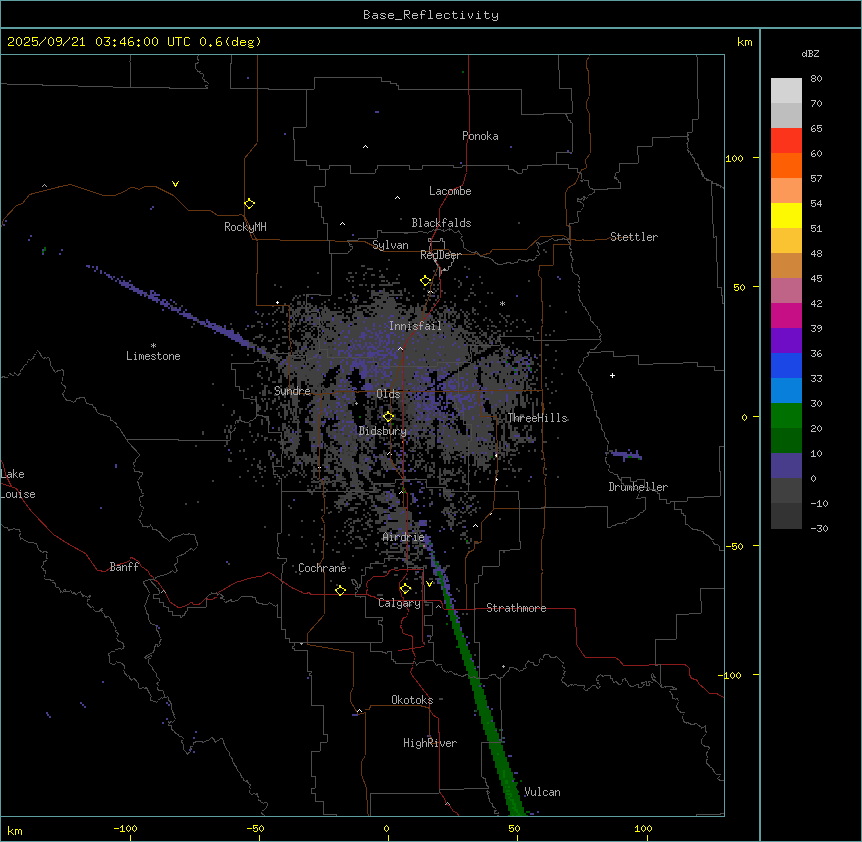Image resolution: width=862 pixels, height=842 pixels.
Task: Click the Stettler city label
Action: click(x=634, y=237)
